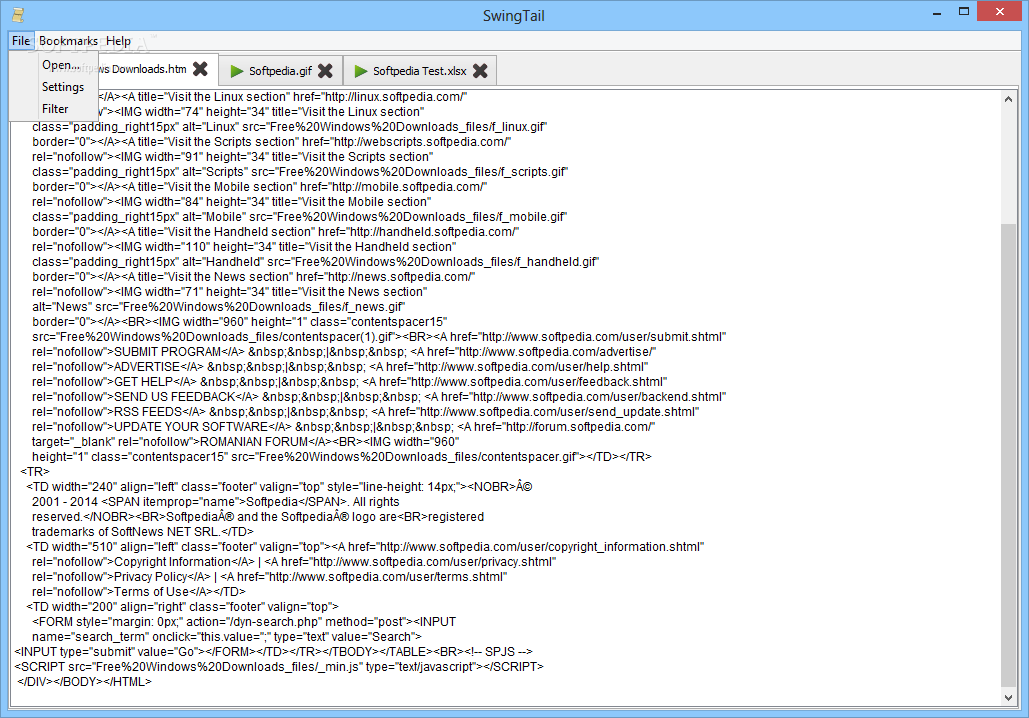Switch to the Softpedia Test.xlsx tab
The width and height of the screenshot is (1029, 718).
pos(420,71)
